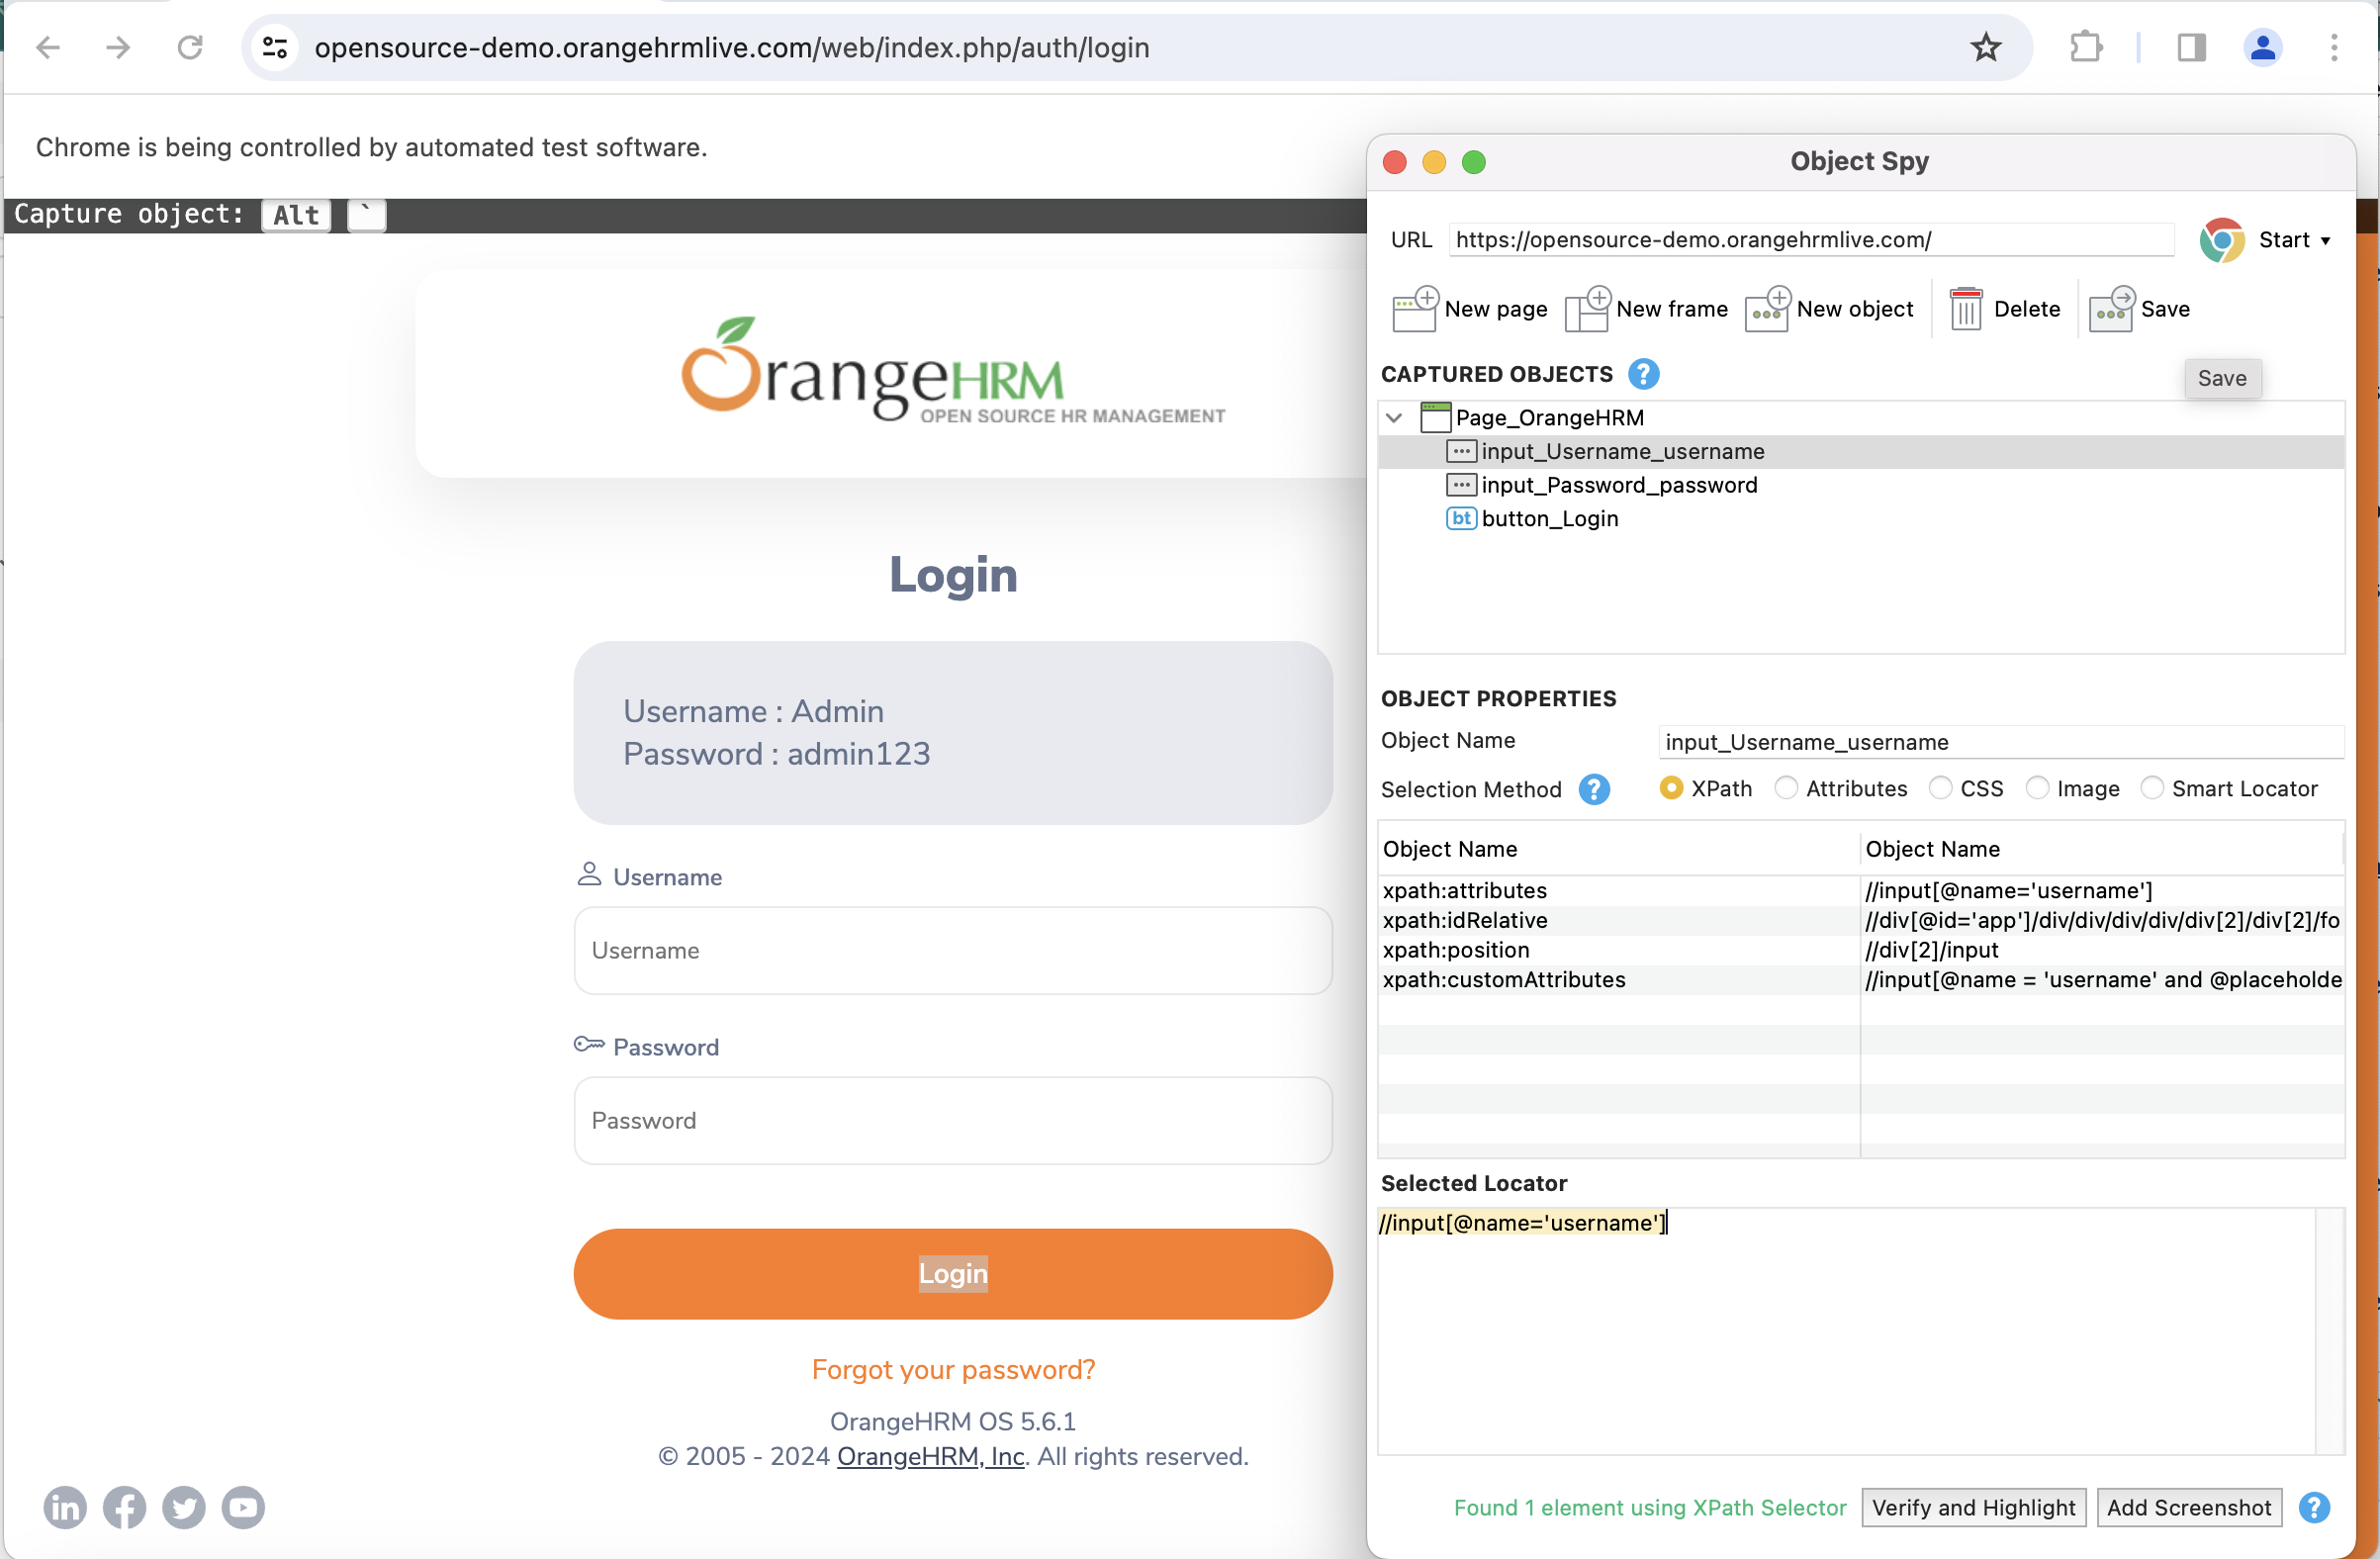Select the Attributes selection method
Viewport: 2380px width, 1559px height.
[1786, 788]
